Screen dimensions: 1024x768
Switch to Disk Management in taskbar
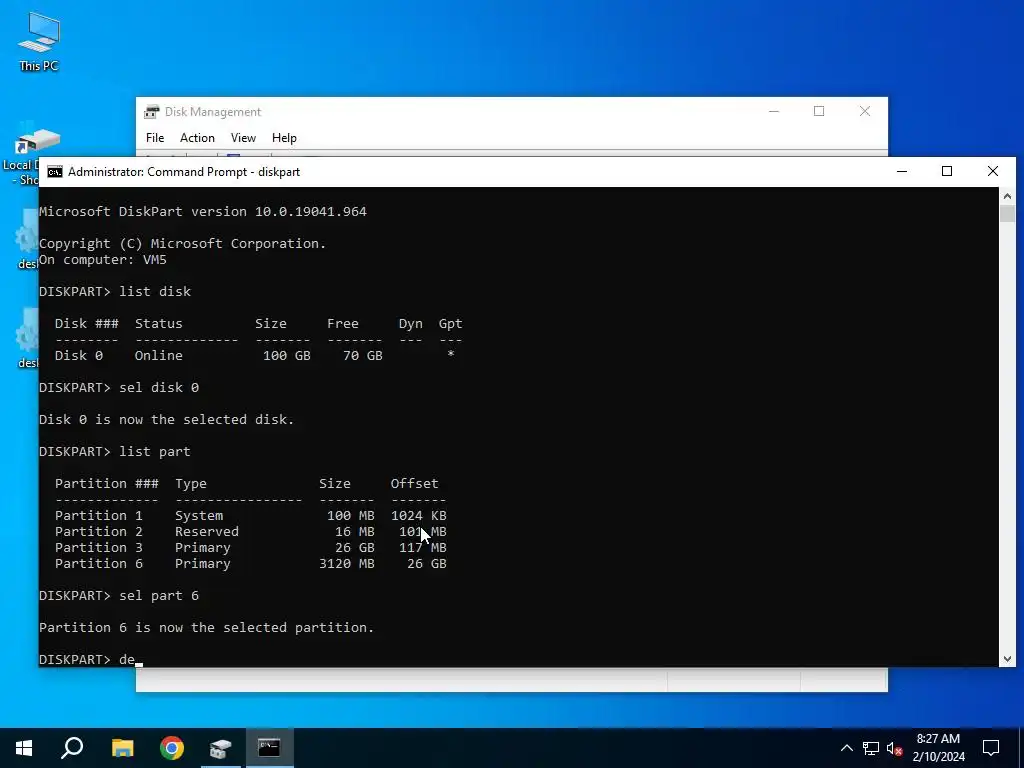[x=221, y=748]
